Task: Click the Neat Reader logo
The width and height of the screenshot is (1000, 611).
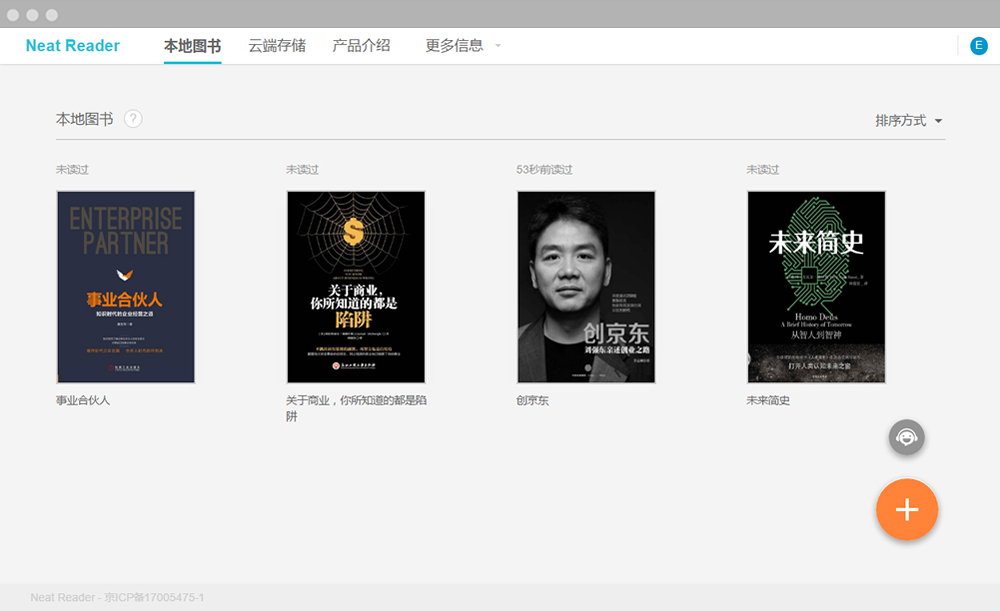Action: point(73,46)
